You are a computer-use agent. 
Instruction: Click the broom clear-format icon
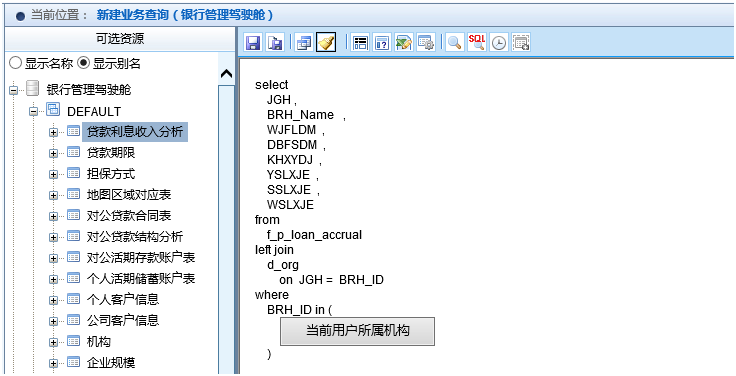point(326,43)
